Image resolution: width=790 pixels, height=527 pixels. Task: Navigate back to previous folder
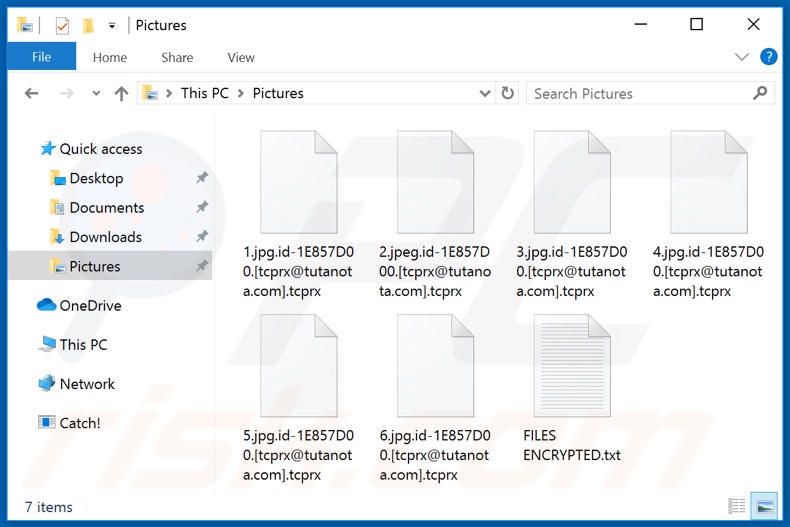coord(31,93)
